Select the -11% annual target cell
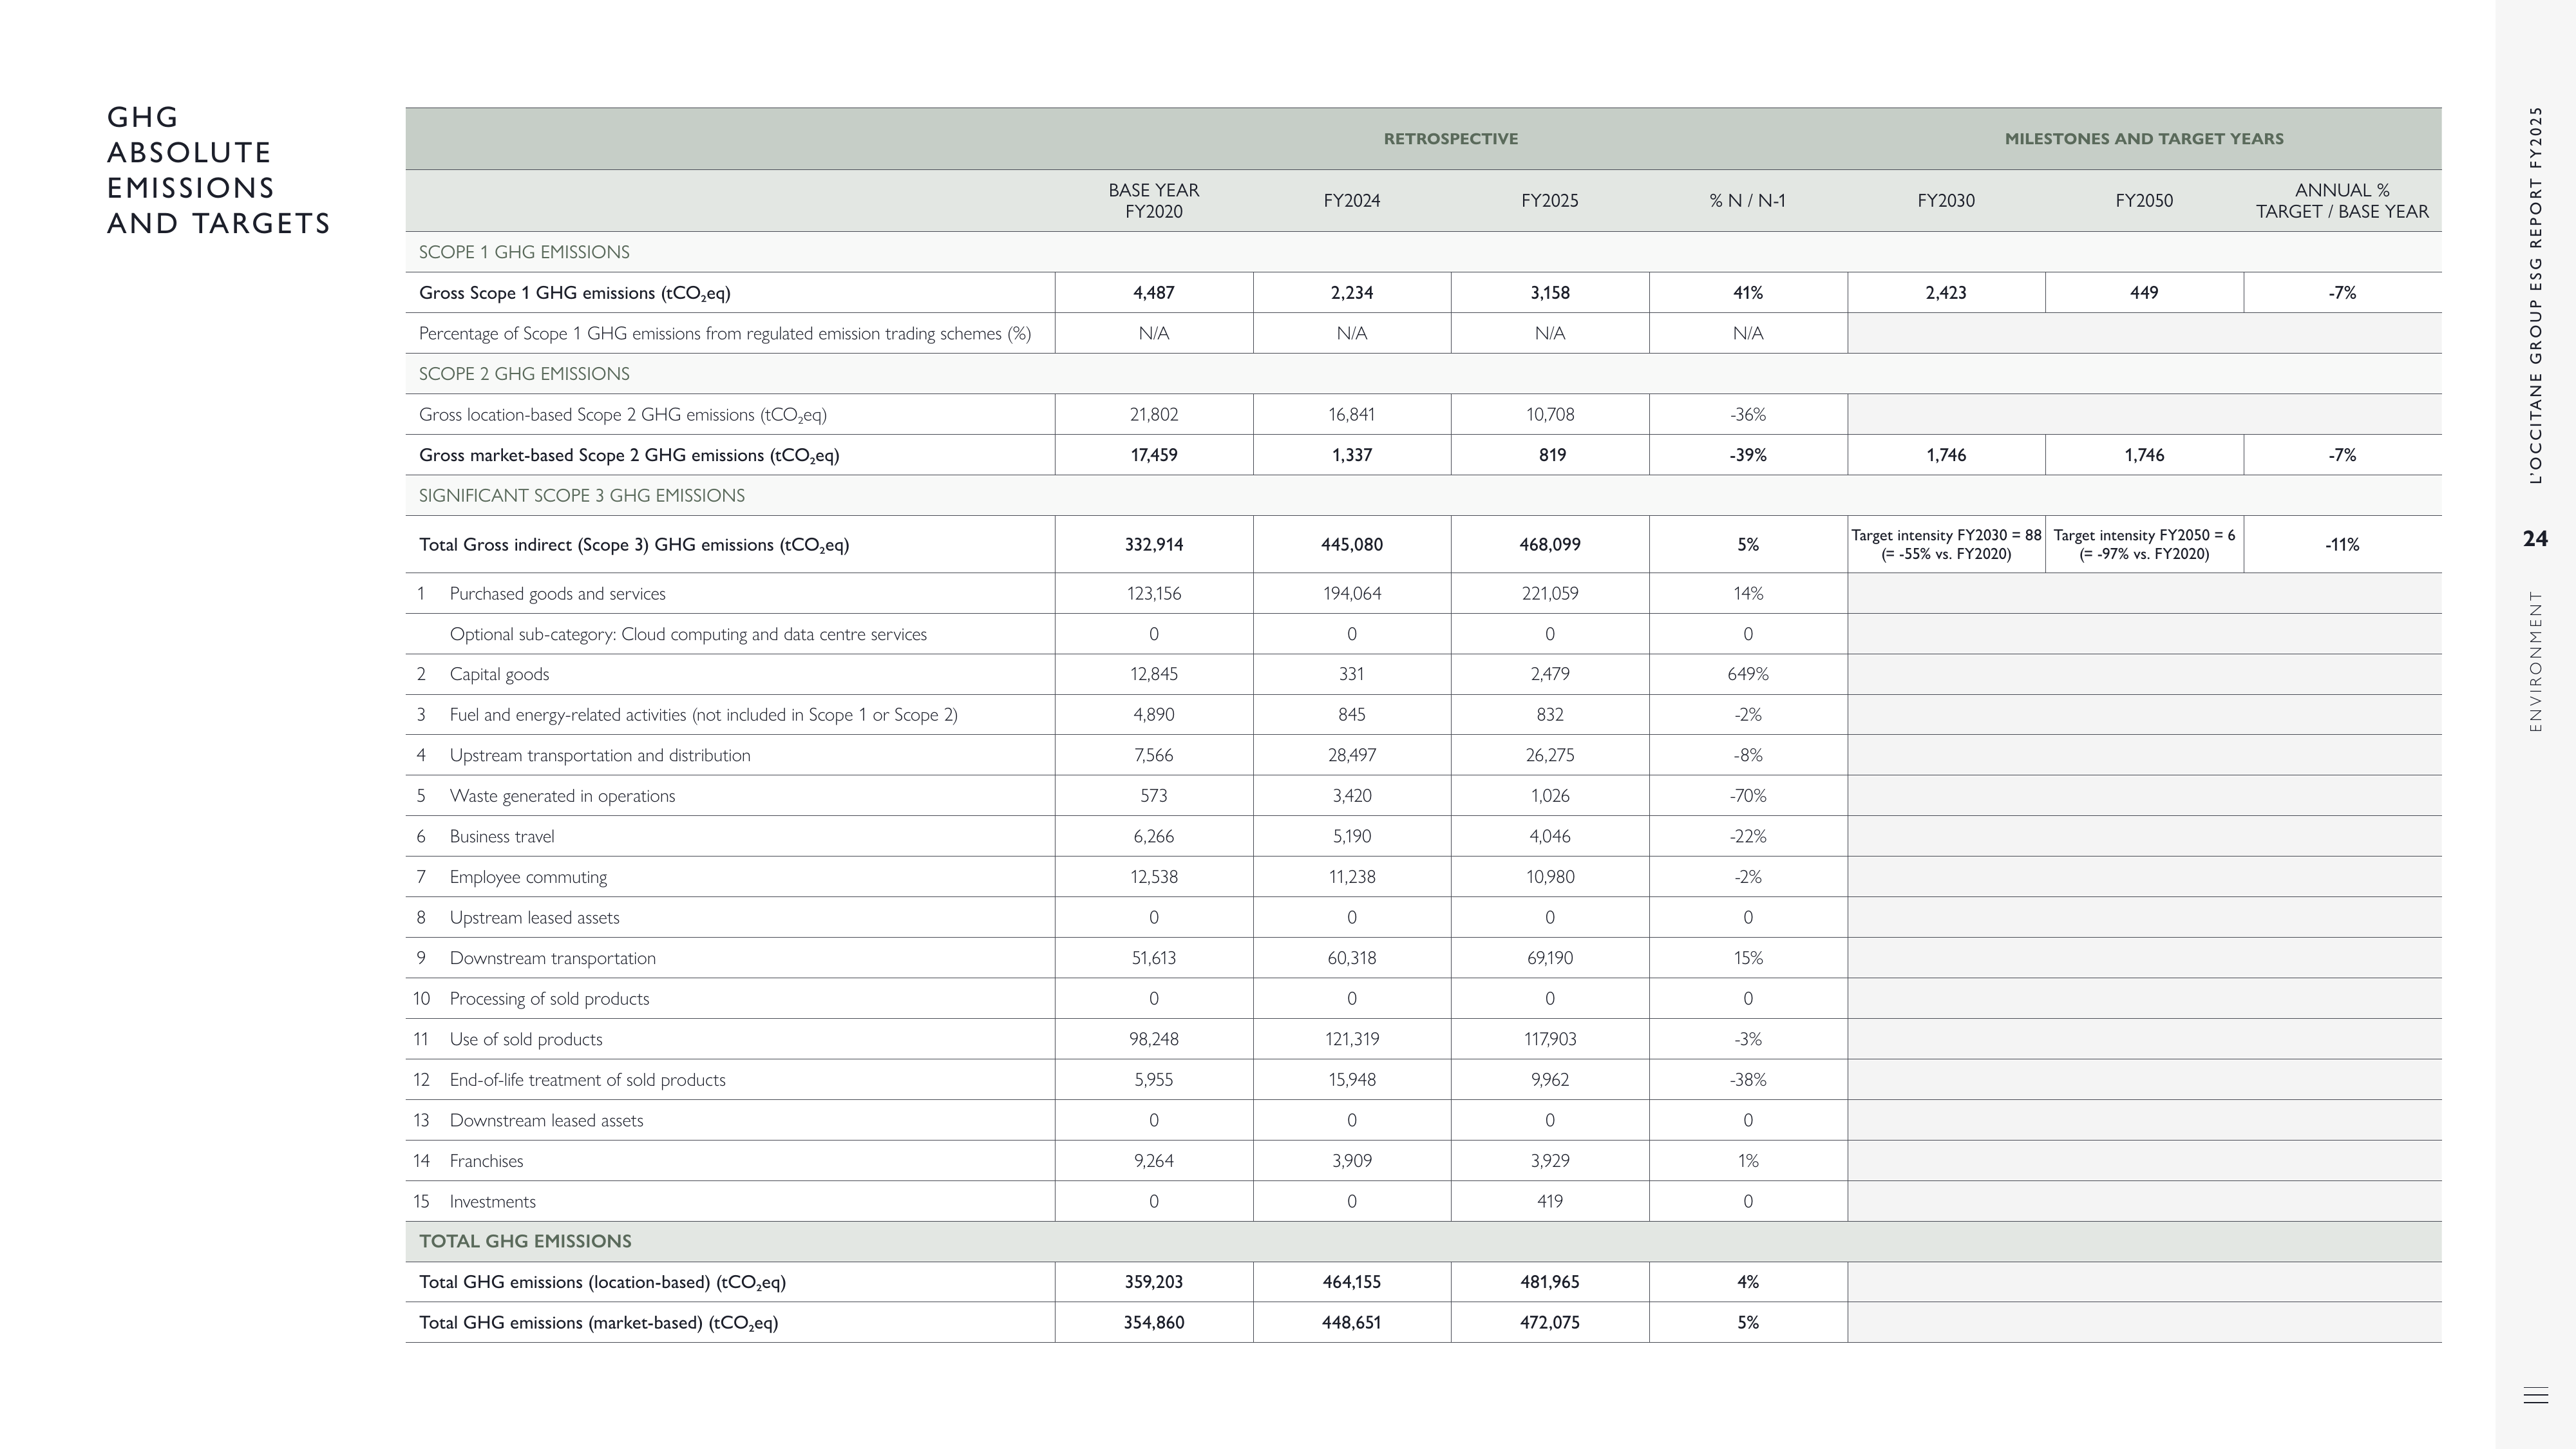This screenshot has width=2576, height=1449. coord(2342,545)
